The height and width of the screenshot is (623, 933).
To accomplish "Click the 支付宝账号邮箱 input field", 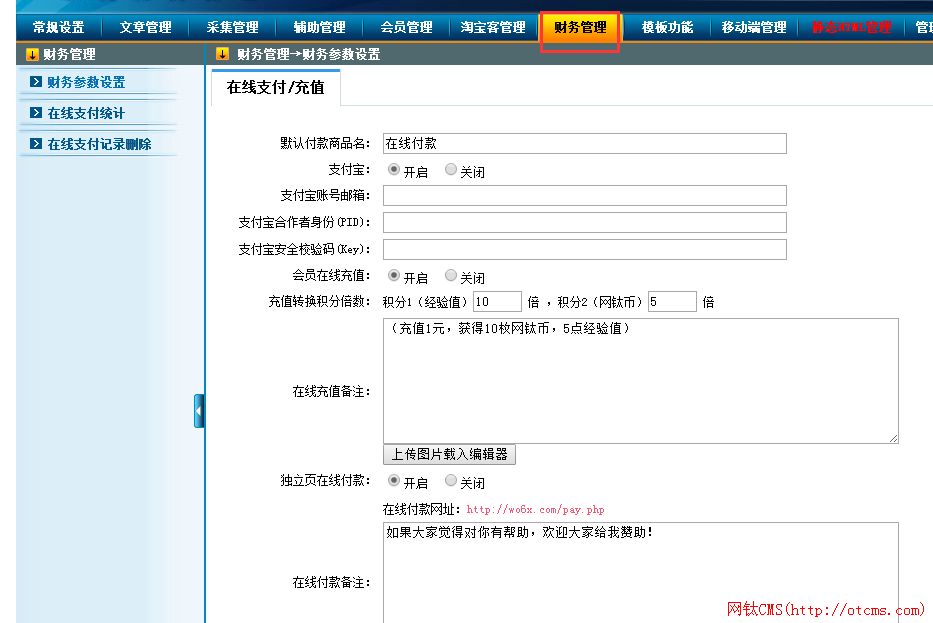I will point(584,196).
